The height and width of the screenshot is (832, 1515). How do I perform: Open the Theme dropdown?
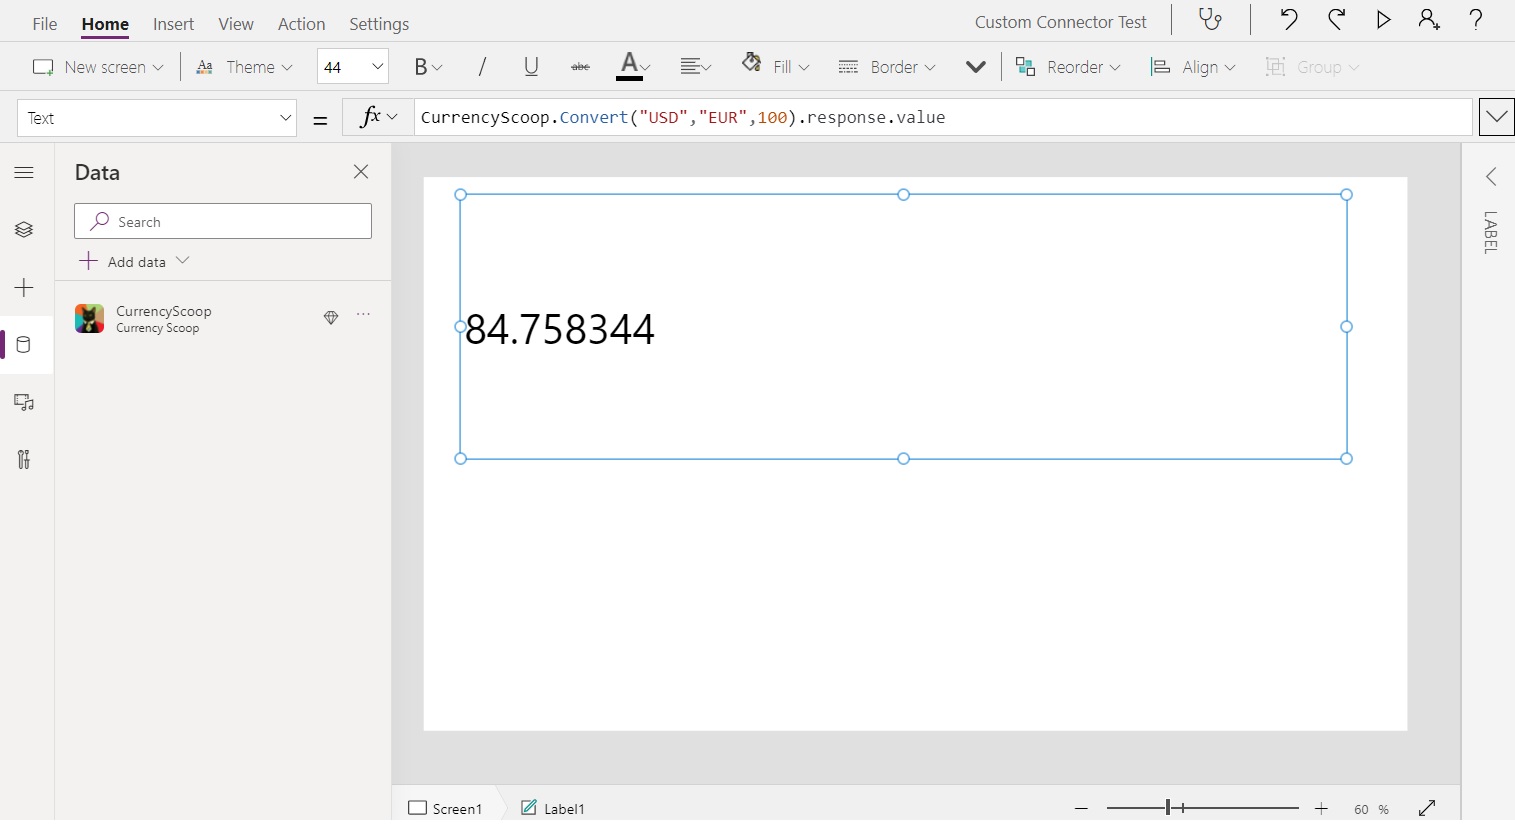244,67
